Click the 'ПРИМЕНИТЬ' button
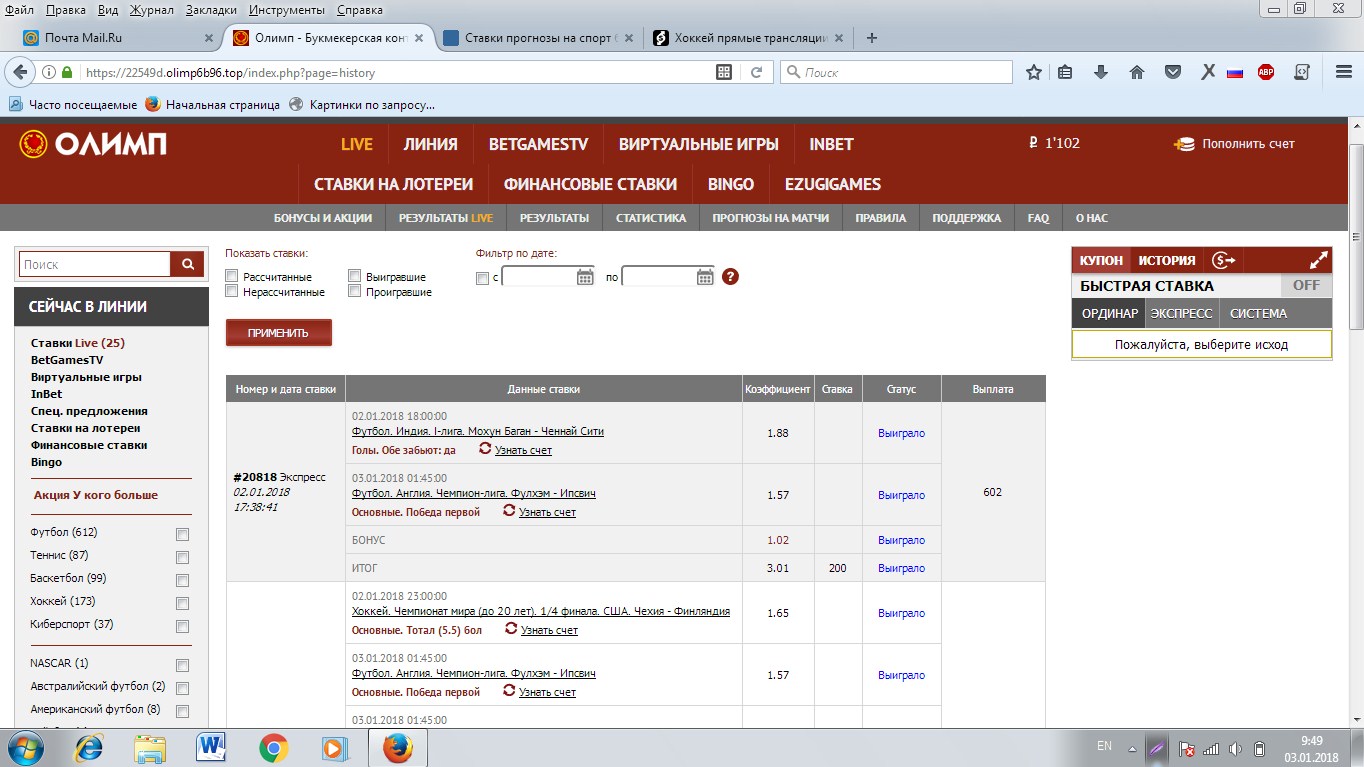Screen dimensions: 1364x767 (278, 334)
